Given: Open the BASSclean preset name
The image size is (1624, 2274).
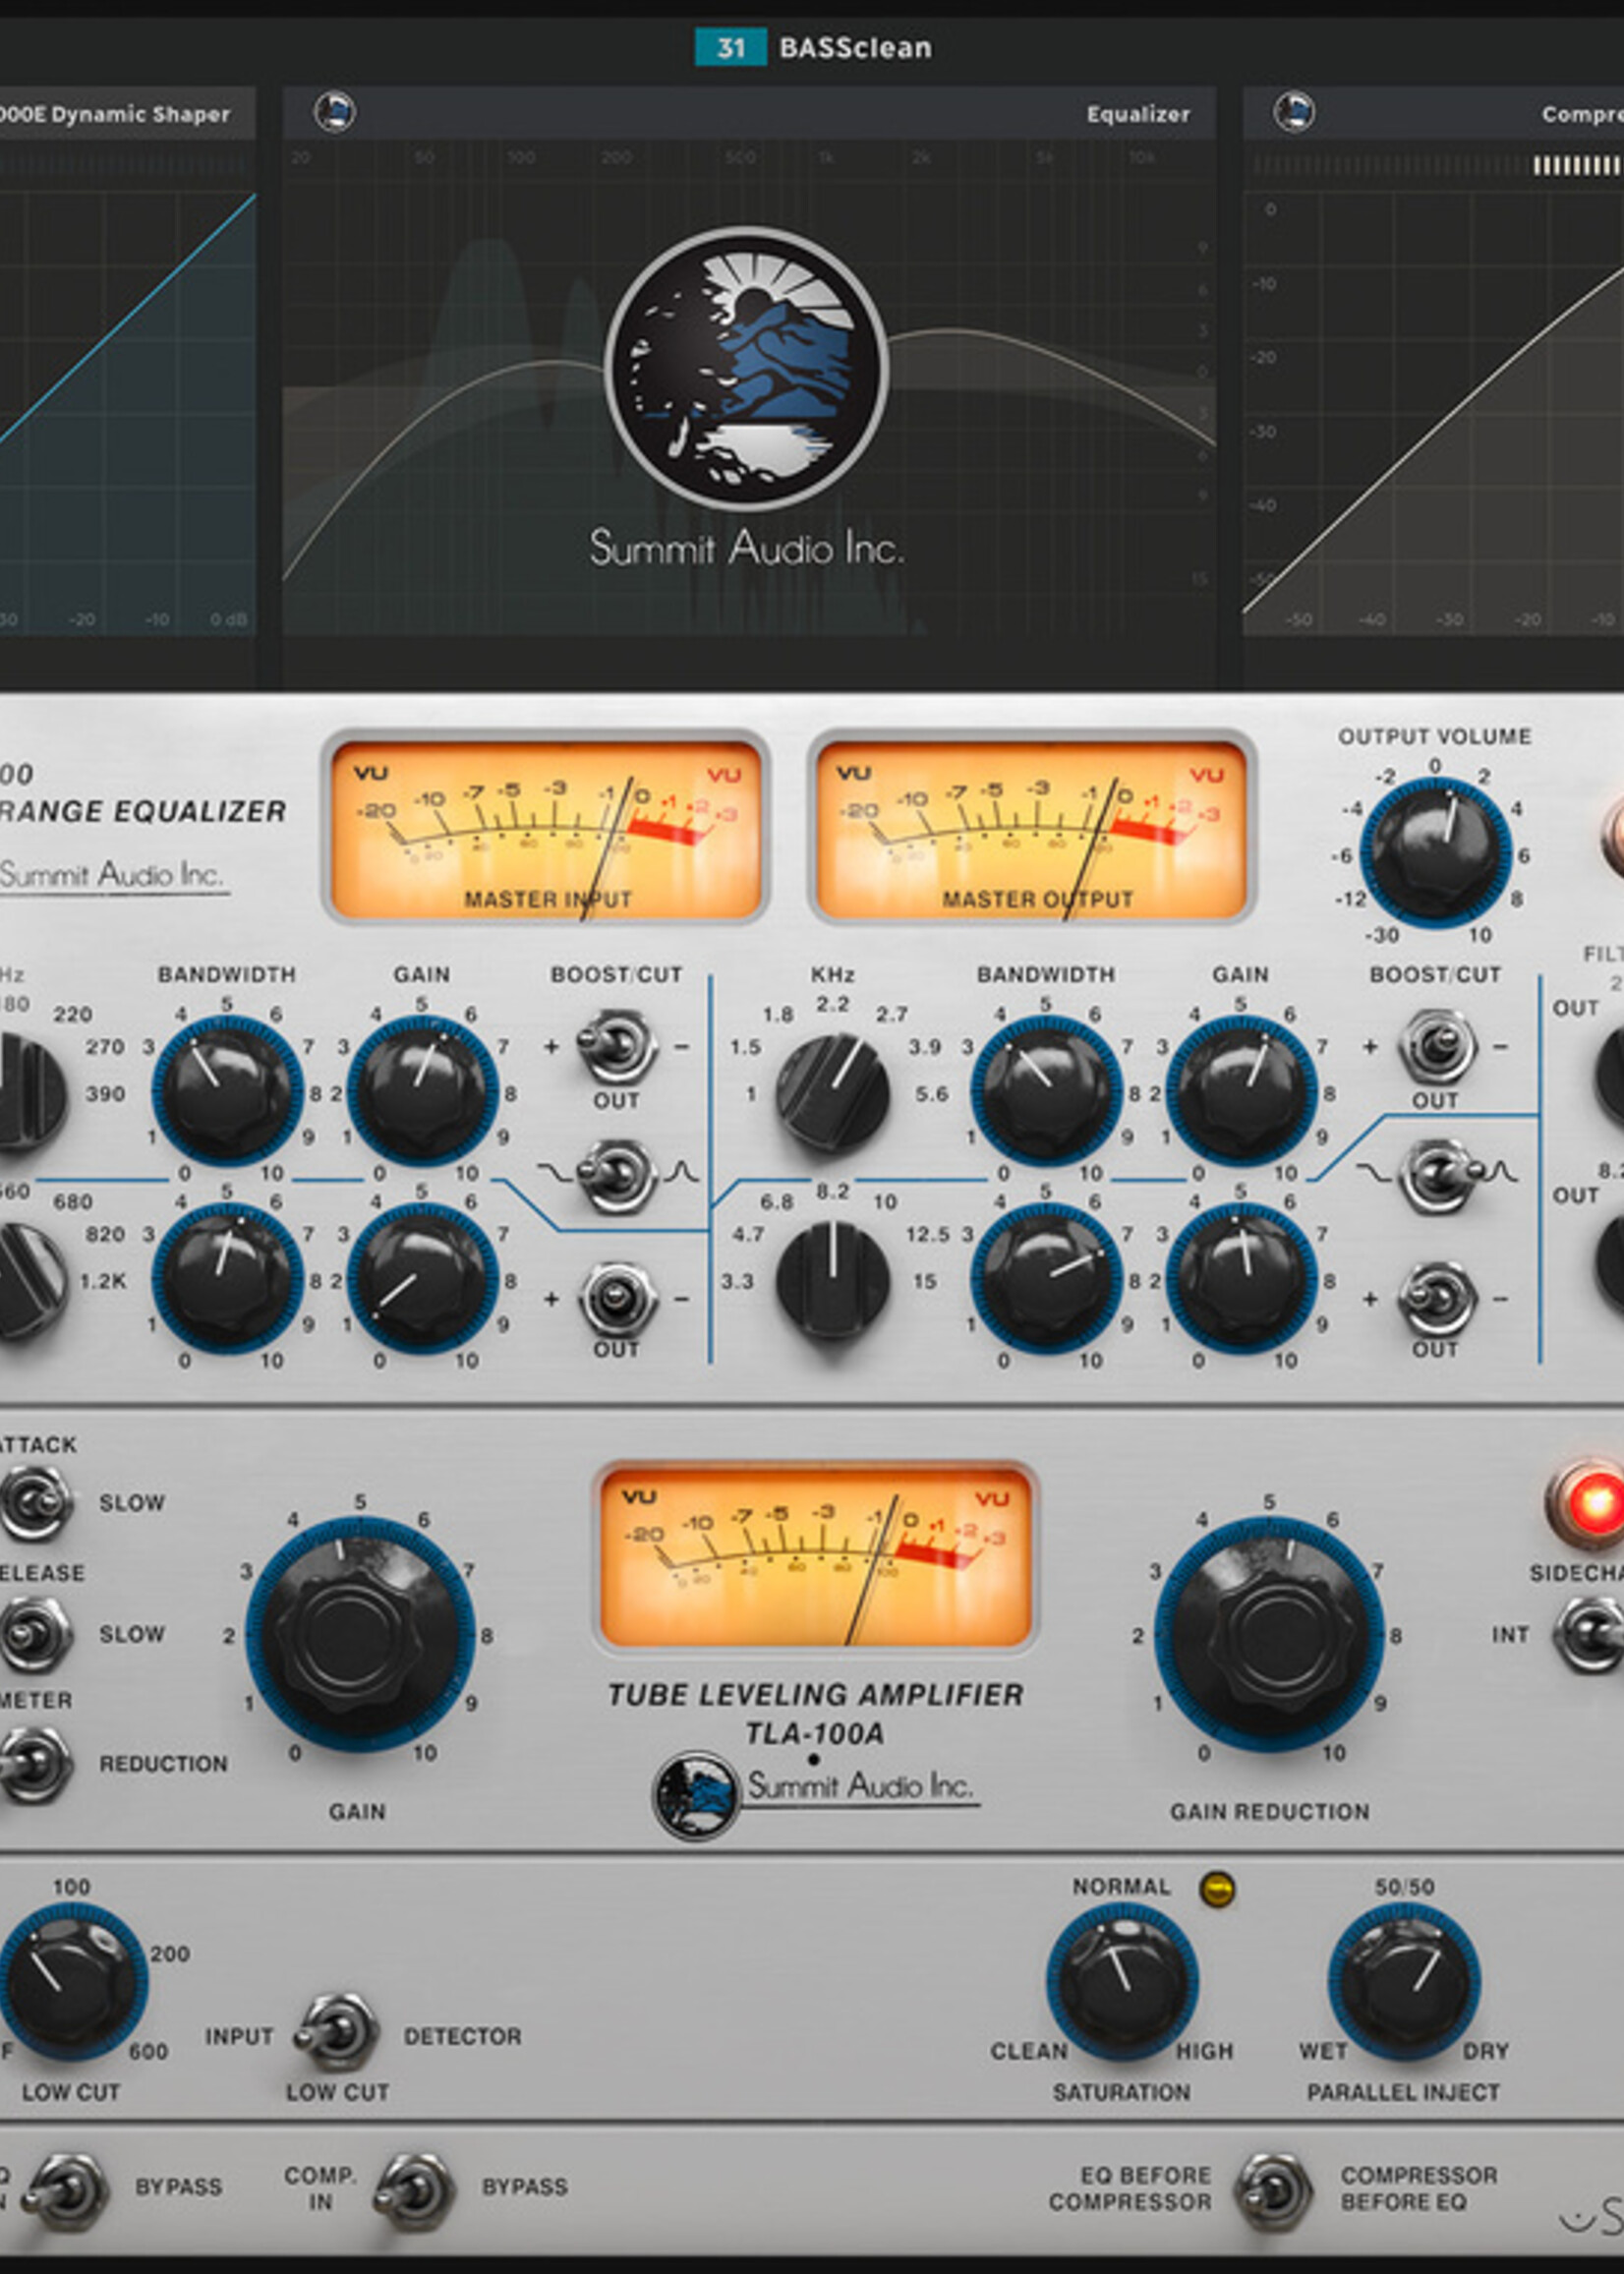Looking at the screenshot, I should click(x=856, y=47).
